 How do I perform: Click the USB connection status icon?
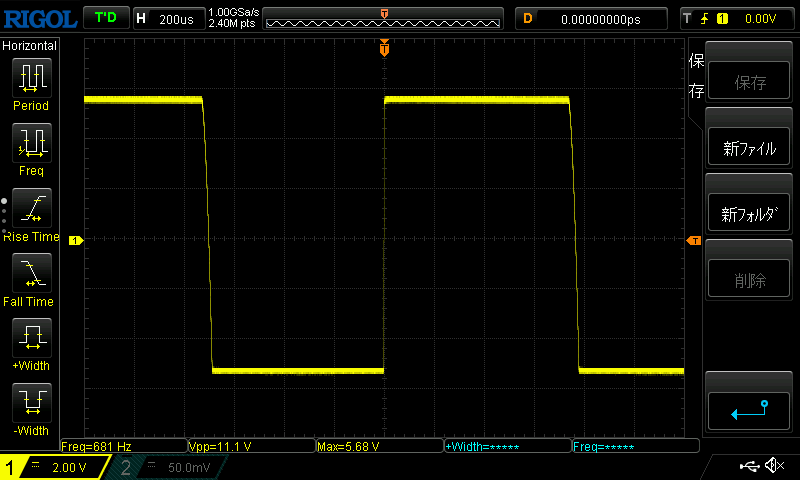click(749, 465)
